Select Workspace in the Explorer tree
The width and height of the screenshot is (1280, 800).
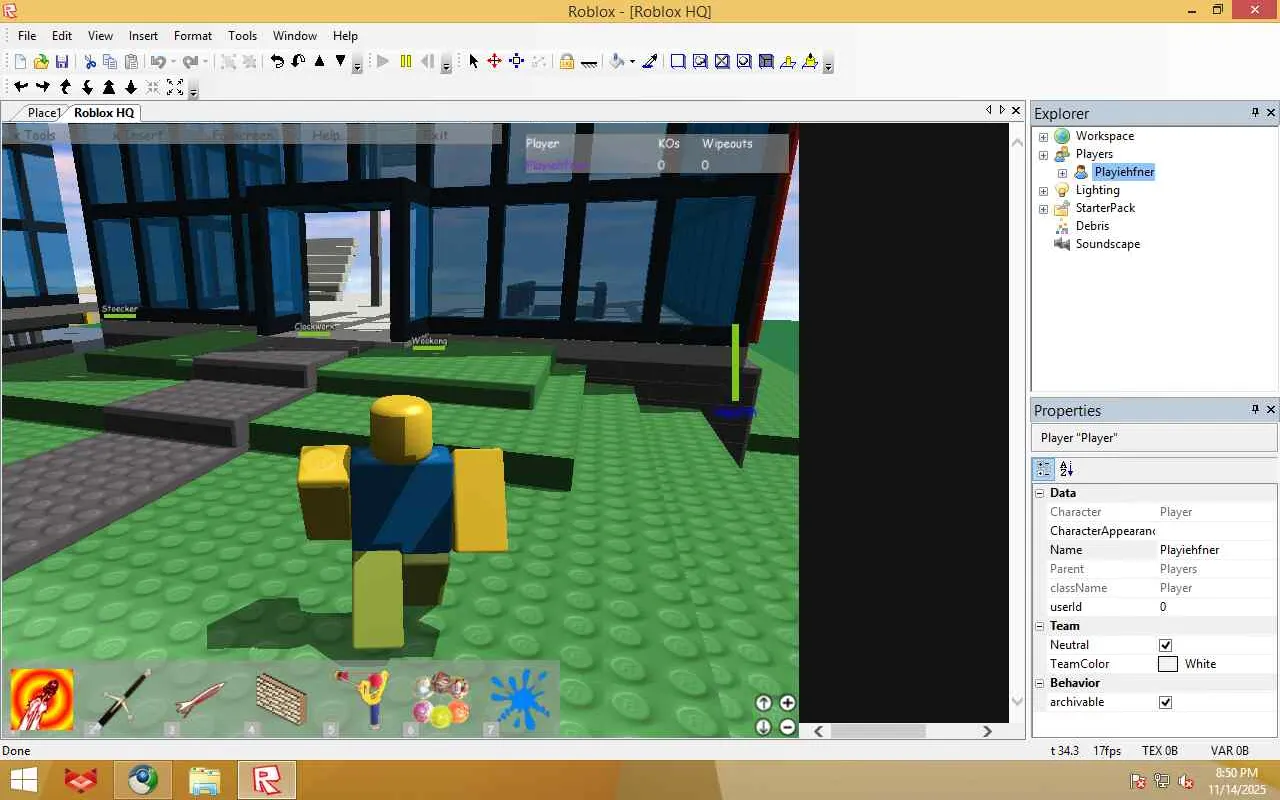tap(1104, 136)
